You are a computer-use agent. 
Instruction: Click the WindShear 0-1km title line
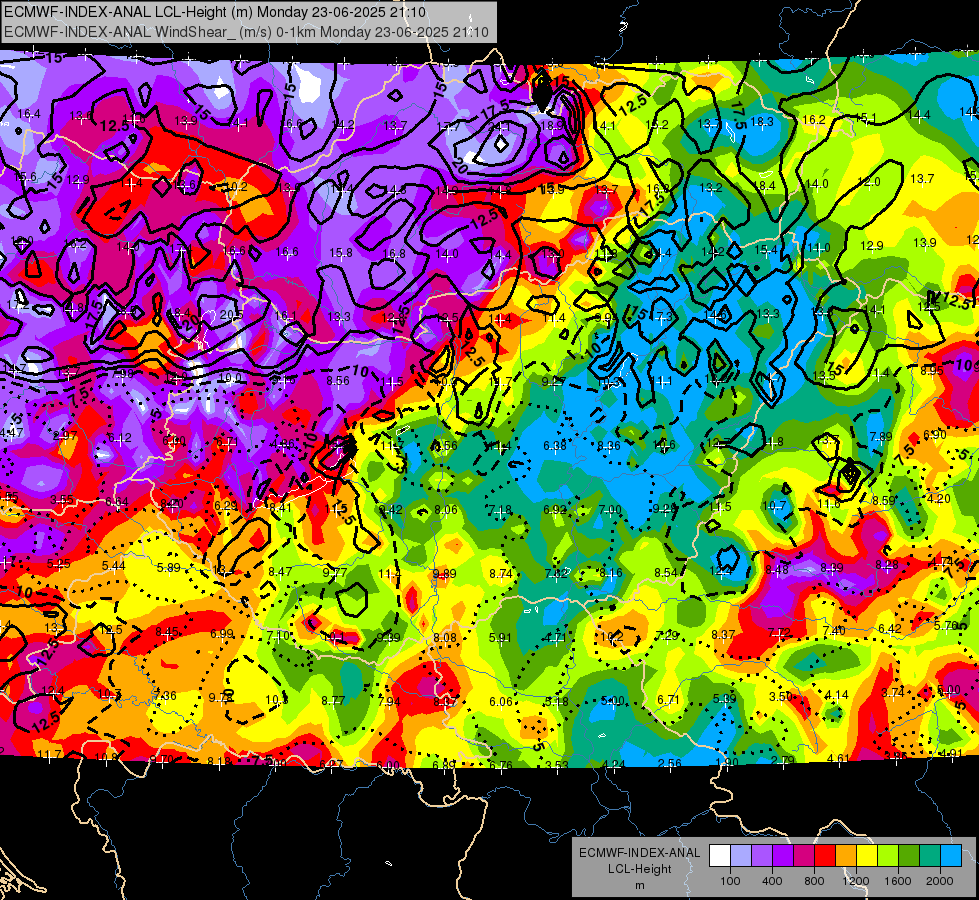[246, 32]
